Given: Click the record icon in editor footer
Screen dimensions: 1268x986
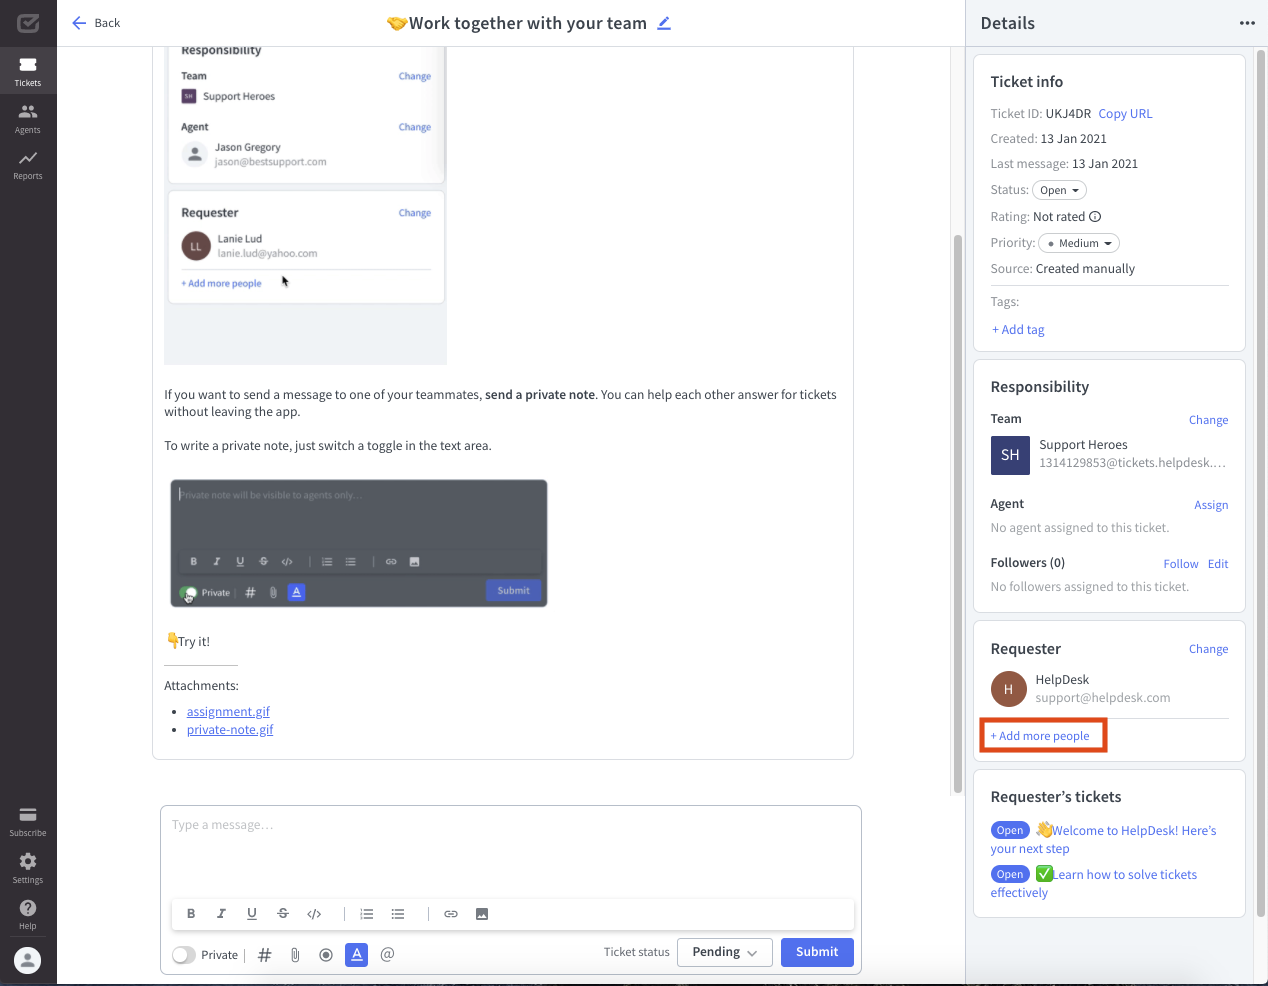Looking at the screenshot, I should click(x=326, y=955).
